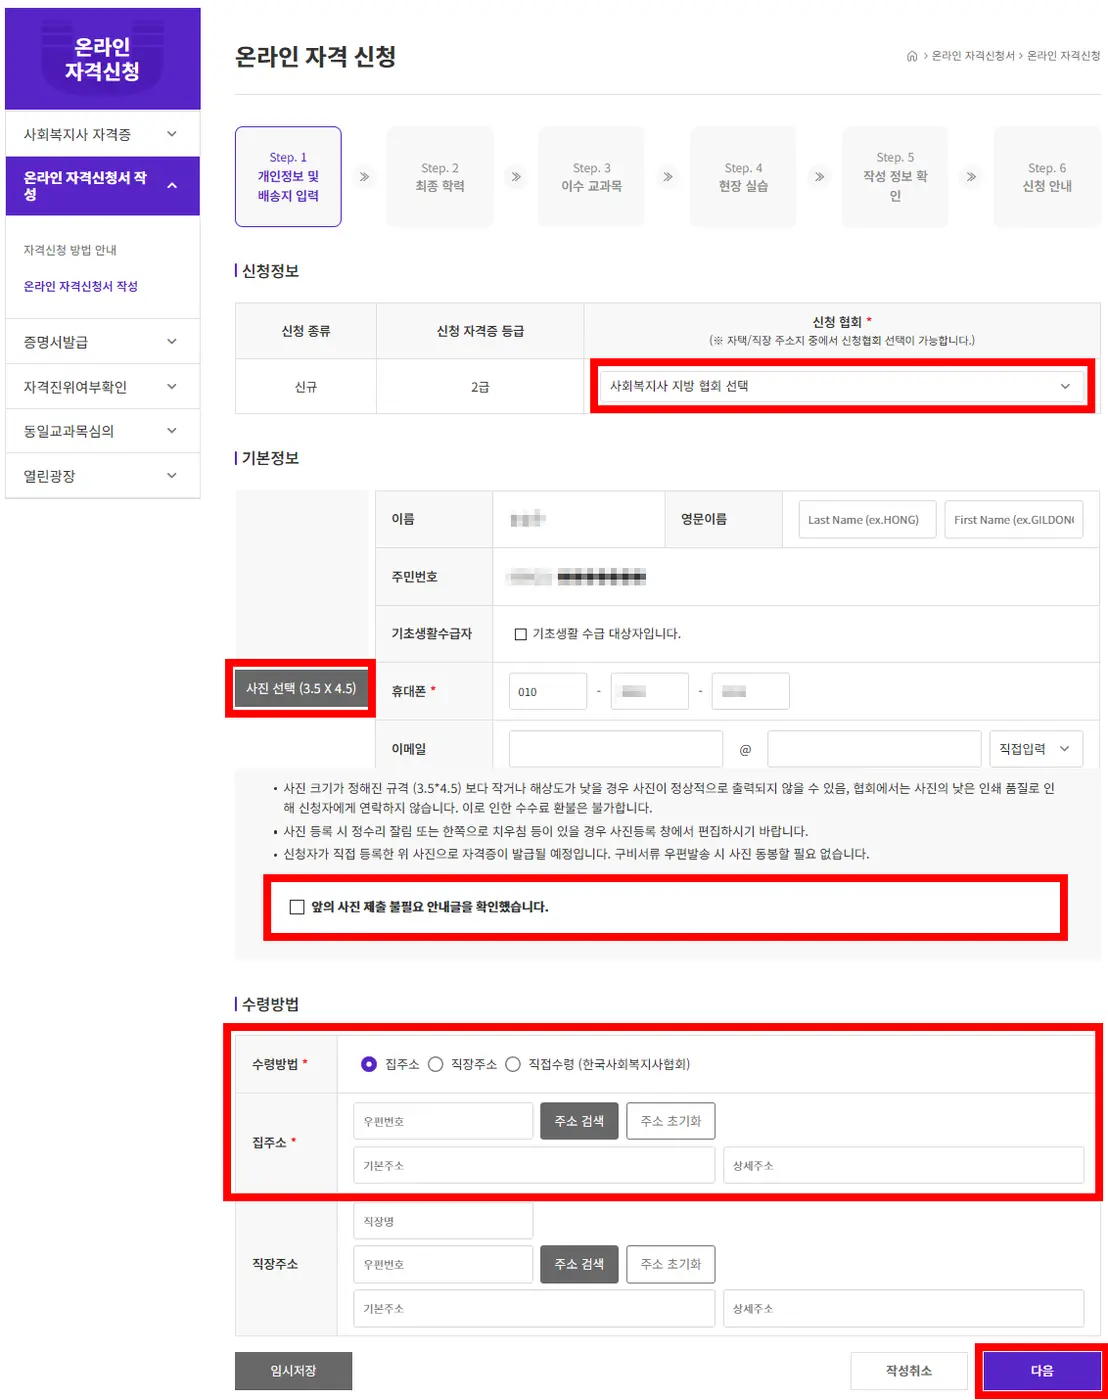Click 다음 button

click(x=1042, y=1371)
